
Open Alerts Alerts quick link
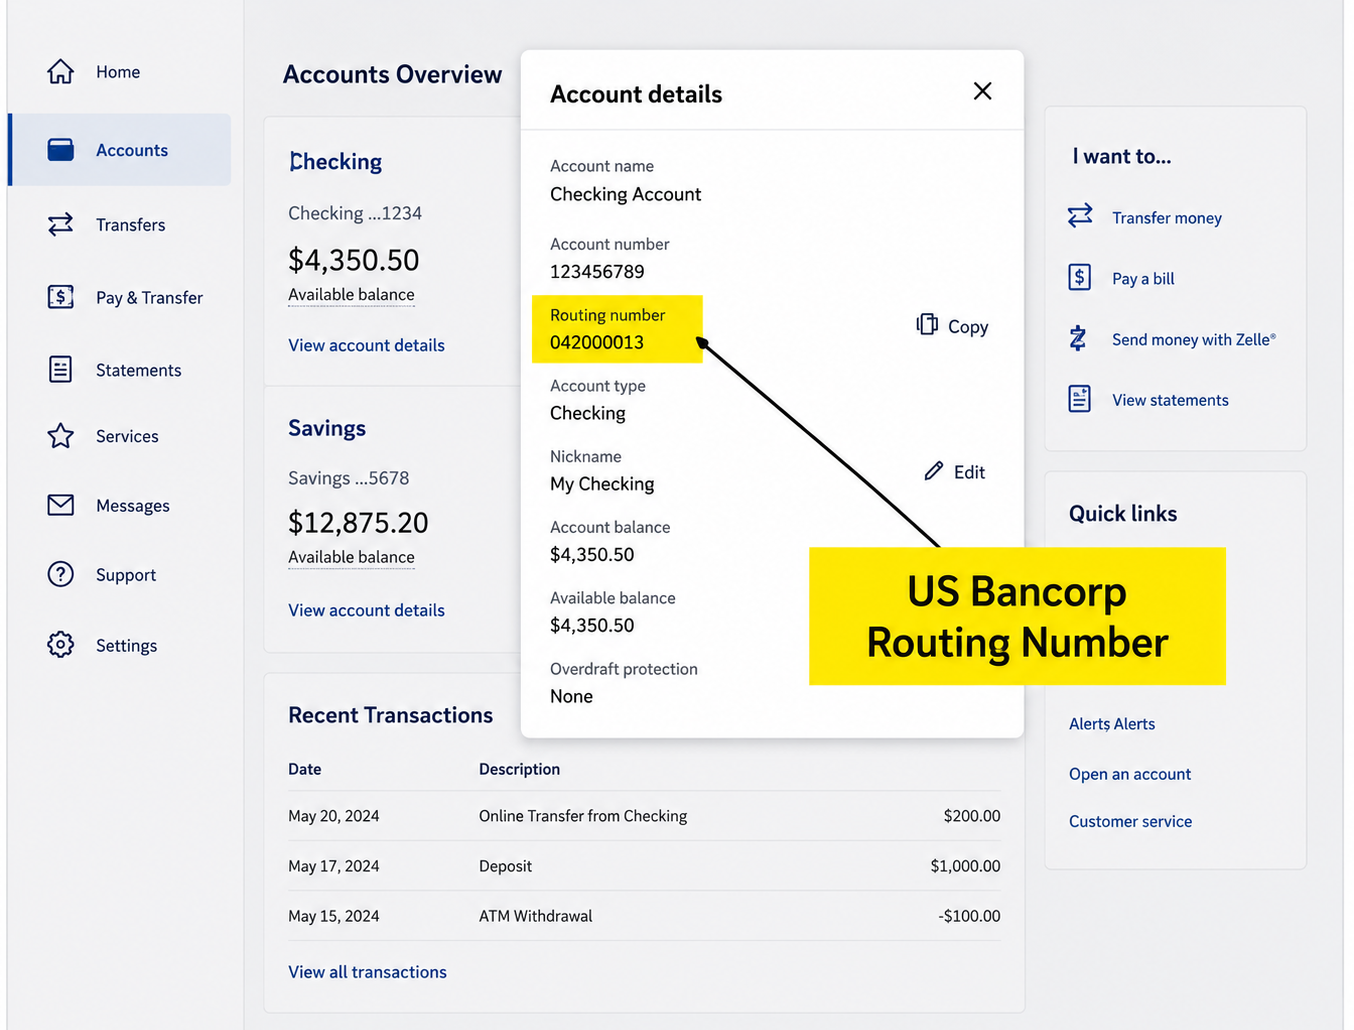(x=1112, y=724)
